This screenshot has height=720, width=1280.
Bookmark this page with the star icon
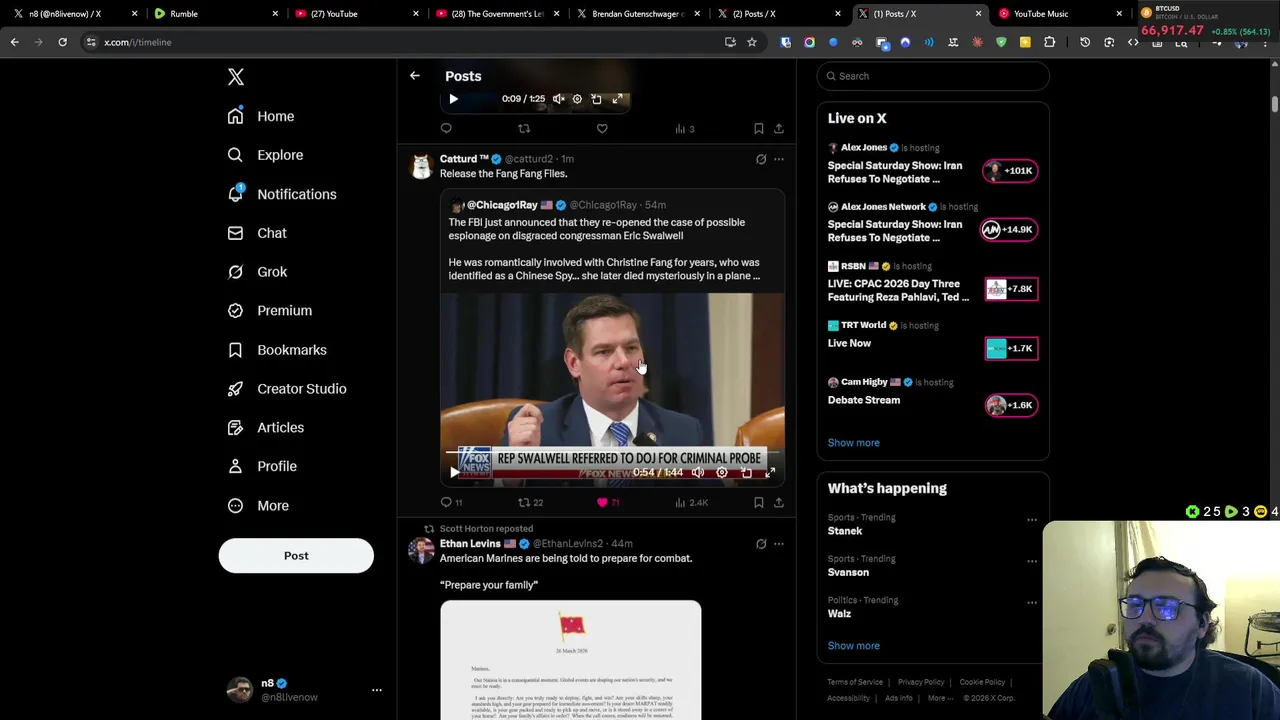point(752,42)
